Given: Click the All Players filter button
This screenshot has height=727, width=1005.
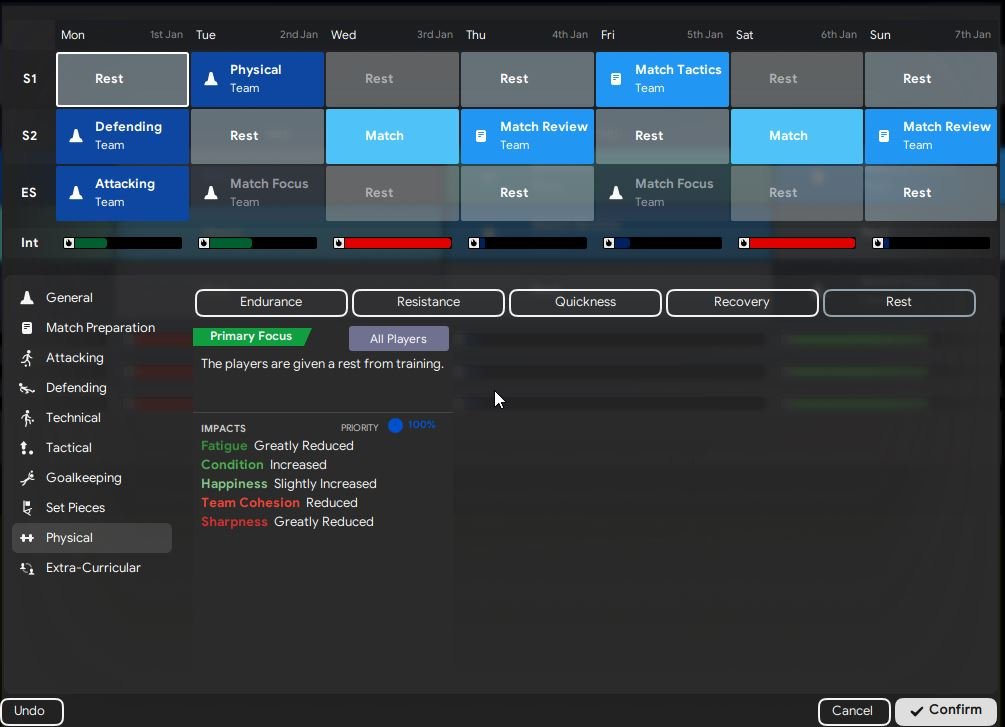Looking at the screenshot, I should (x=399, y=338).
